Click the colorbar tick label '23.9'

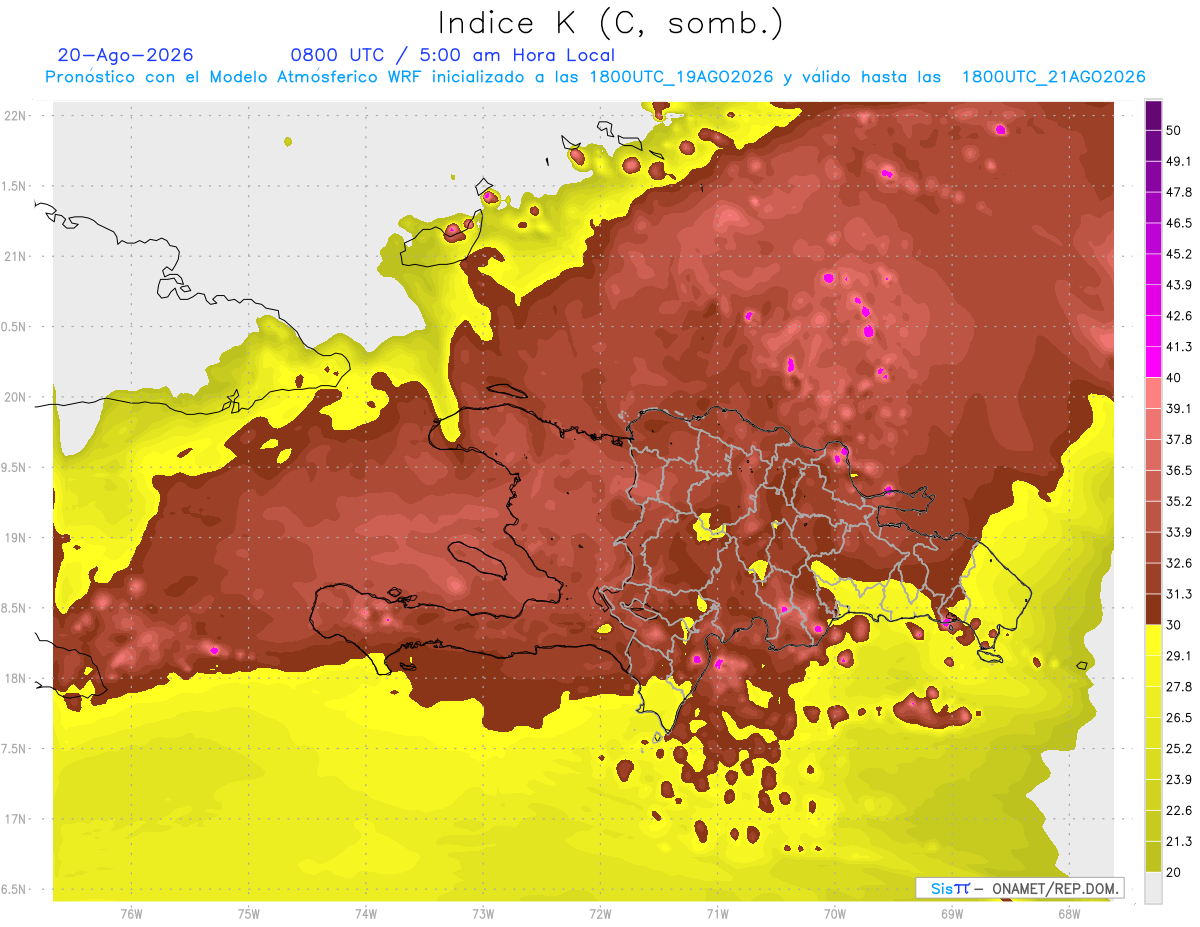pyautogui.click(x=1179, y=779)
